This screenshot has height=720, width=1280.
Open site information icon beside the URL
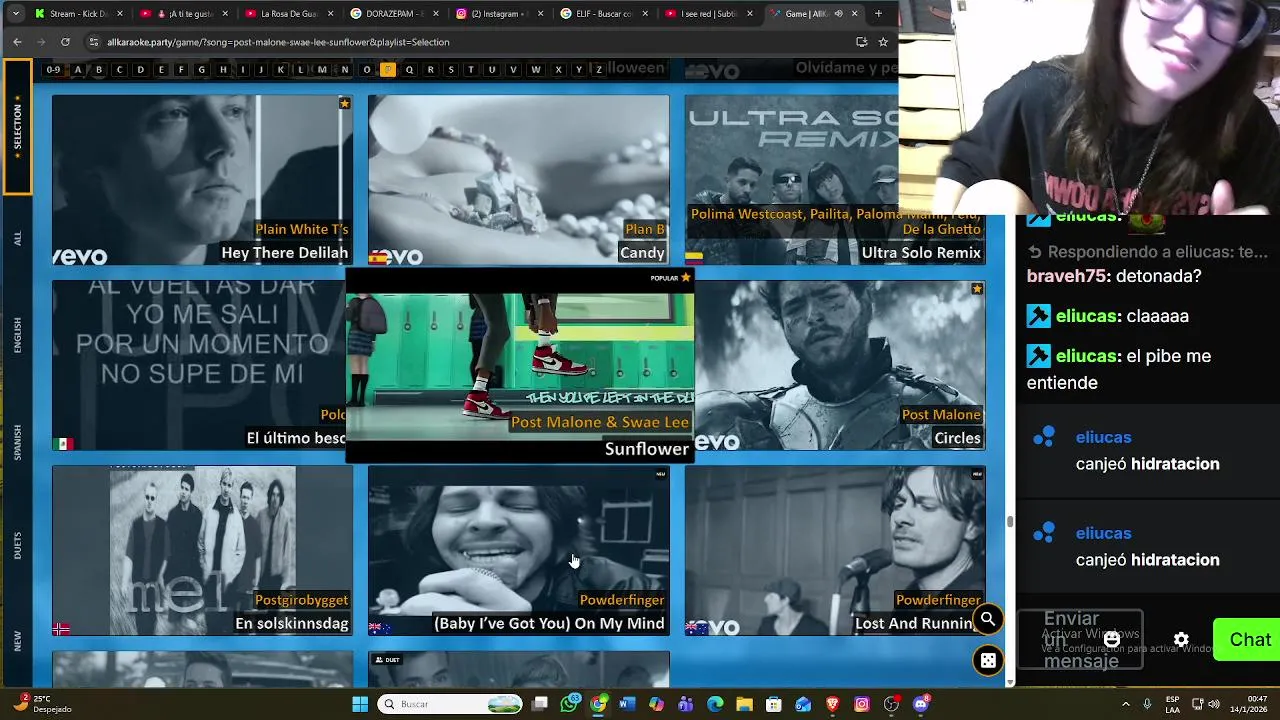tap(94, 42)
